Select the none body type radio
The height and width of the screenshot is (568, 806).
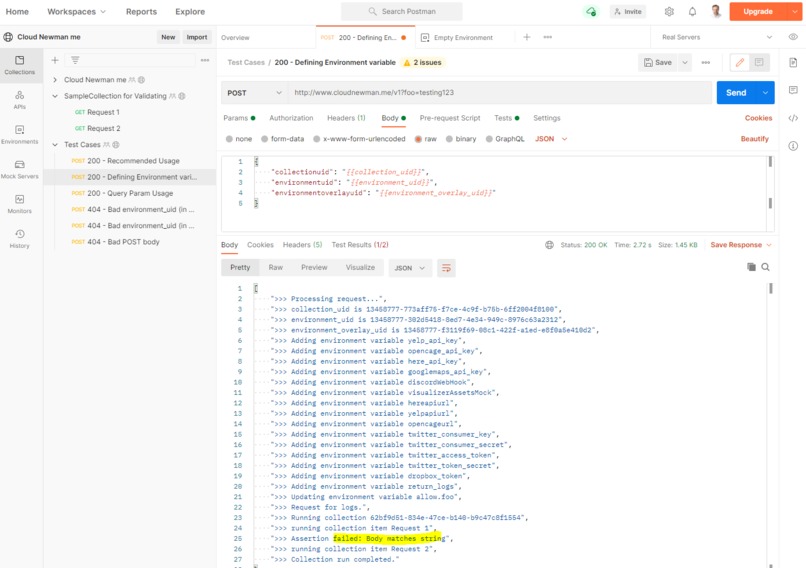[229, 139]
